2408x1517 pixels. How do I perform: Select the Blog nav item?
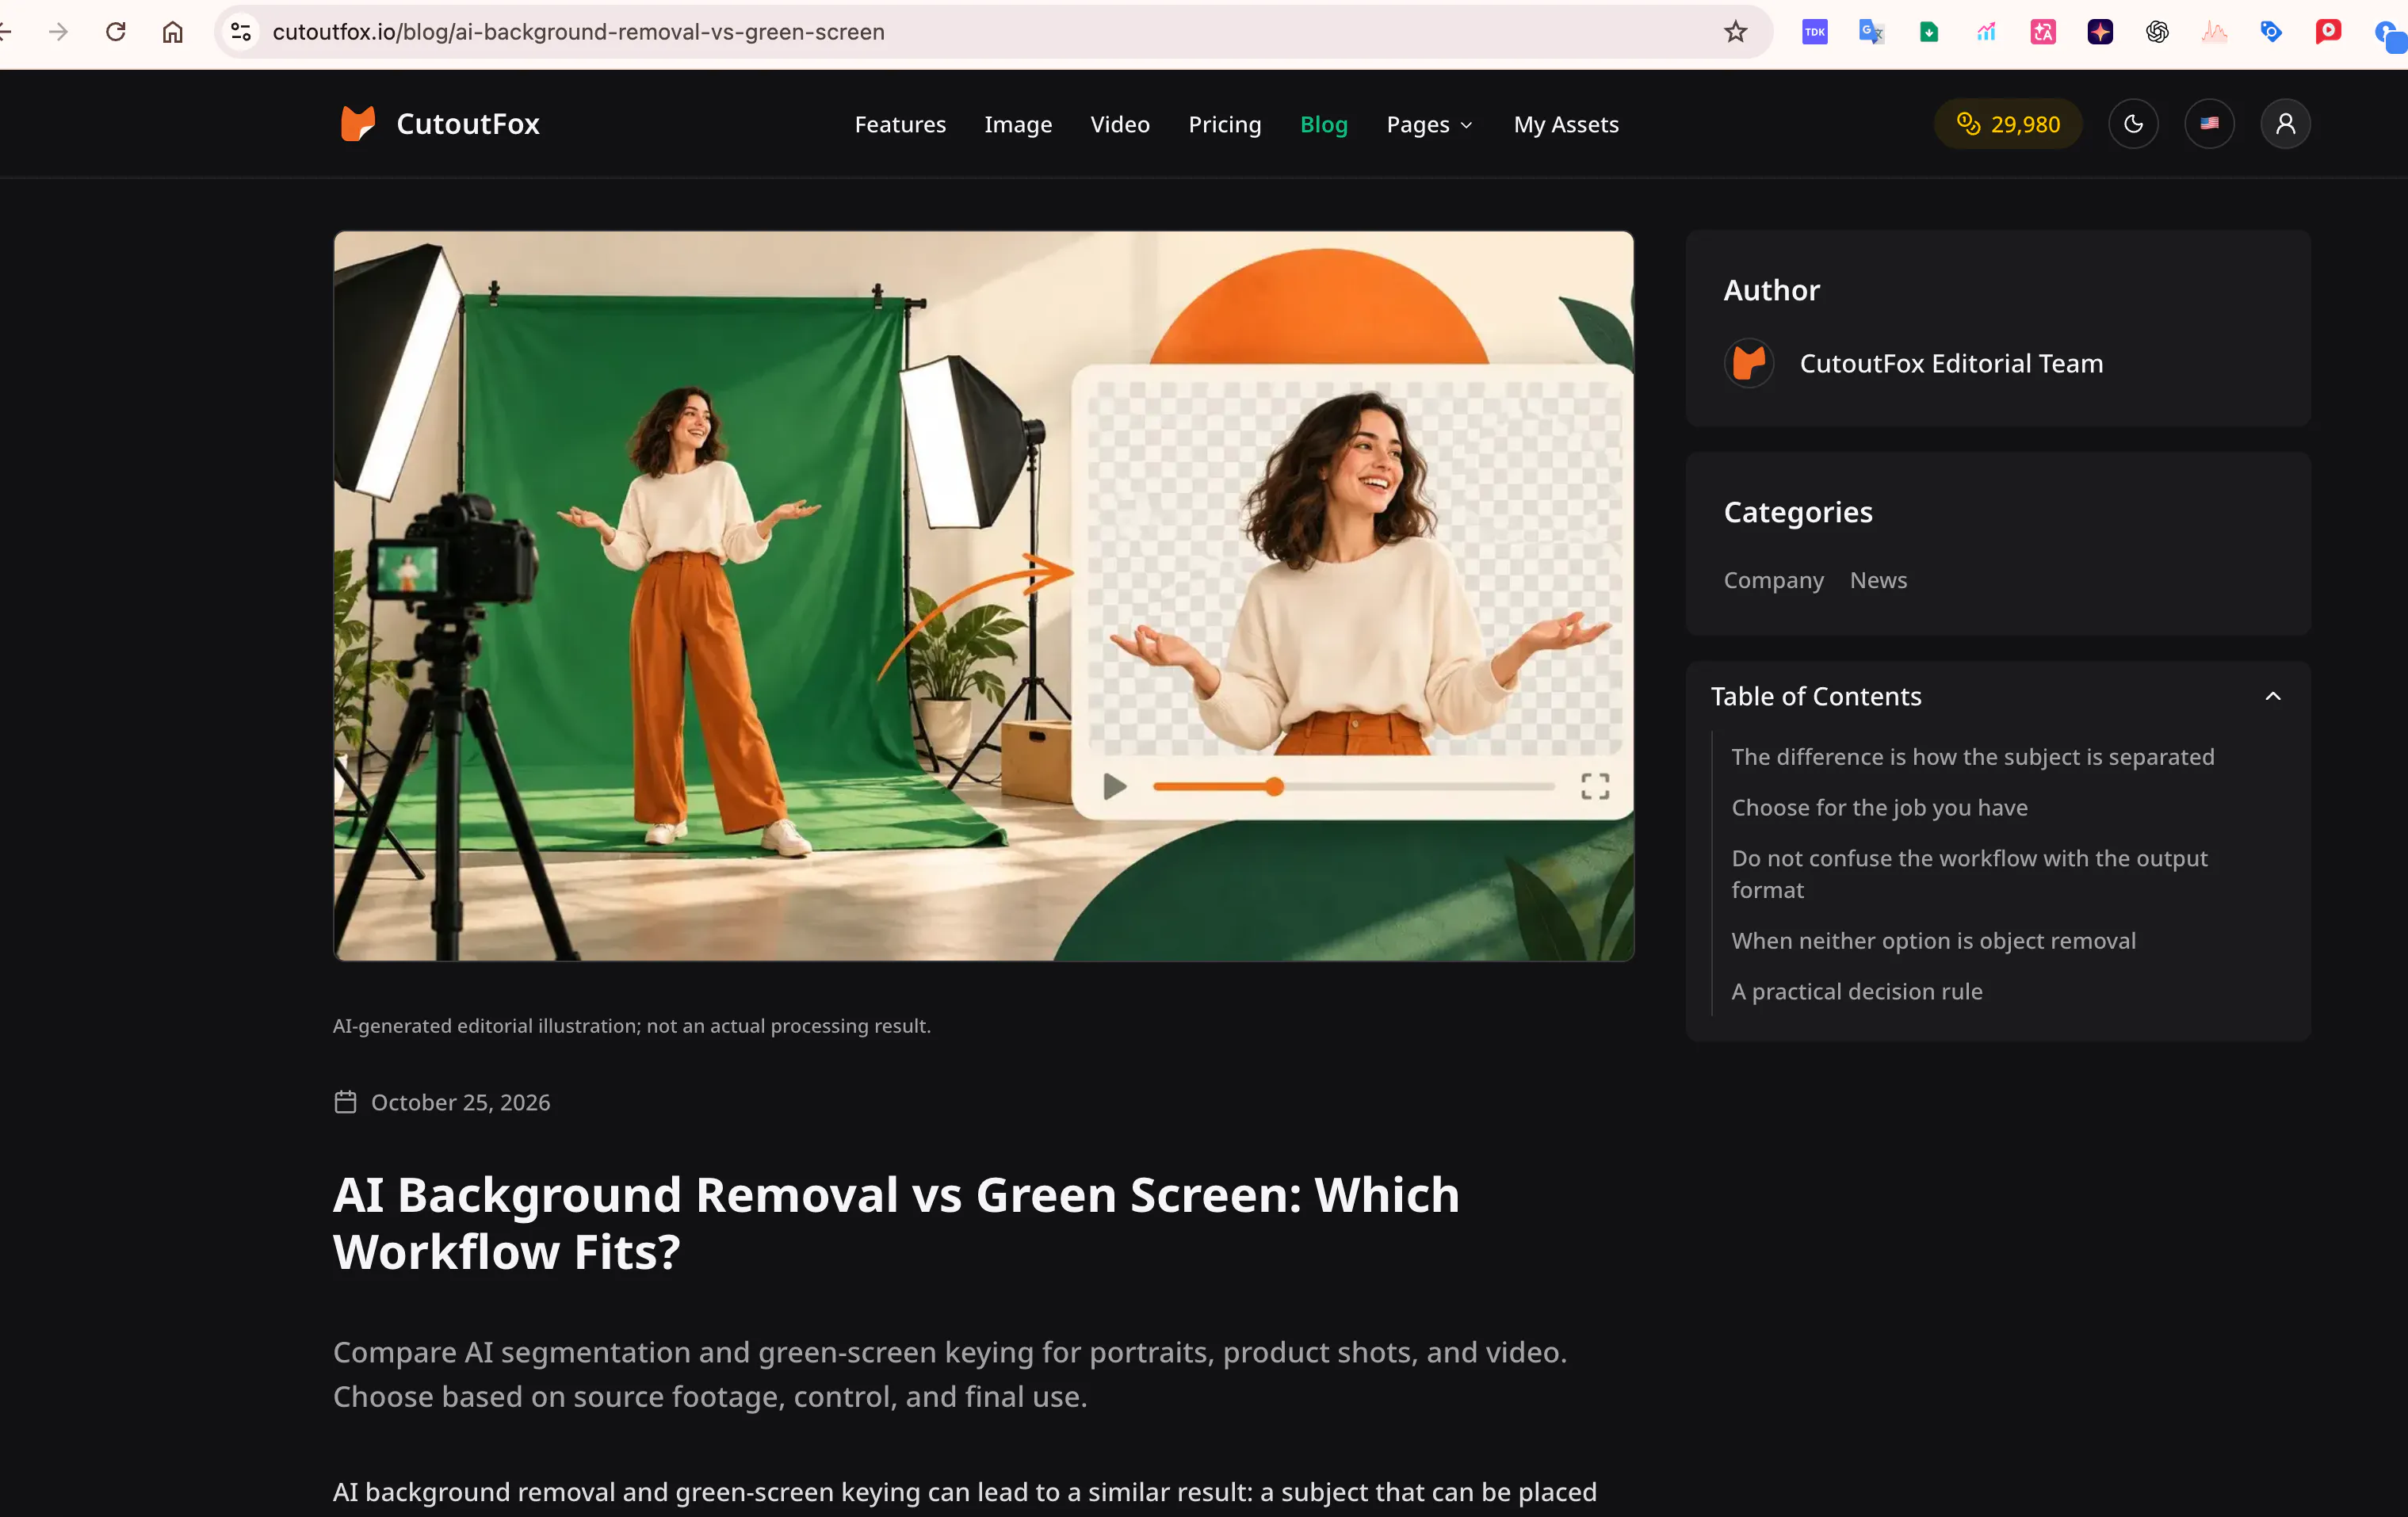[x=1323, y=125]
